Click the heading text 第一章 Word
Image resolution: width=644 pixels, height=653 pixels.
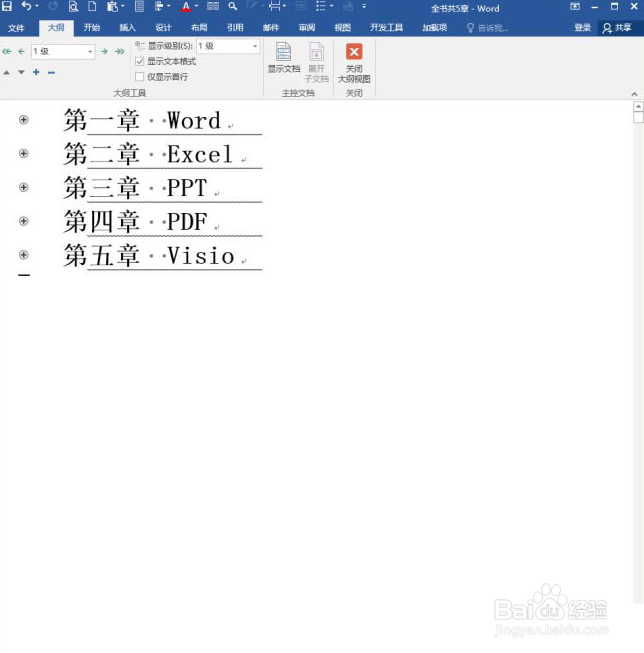tap(142, 120)
